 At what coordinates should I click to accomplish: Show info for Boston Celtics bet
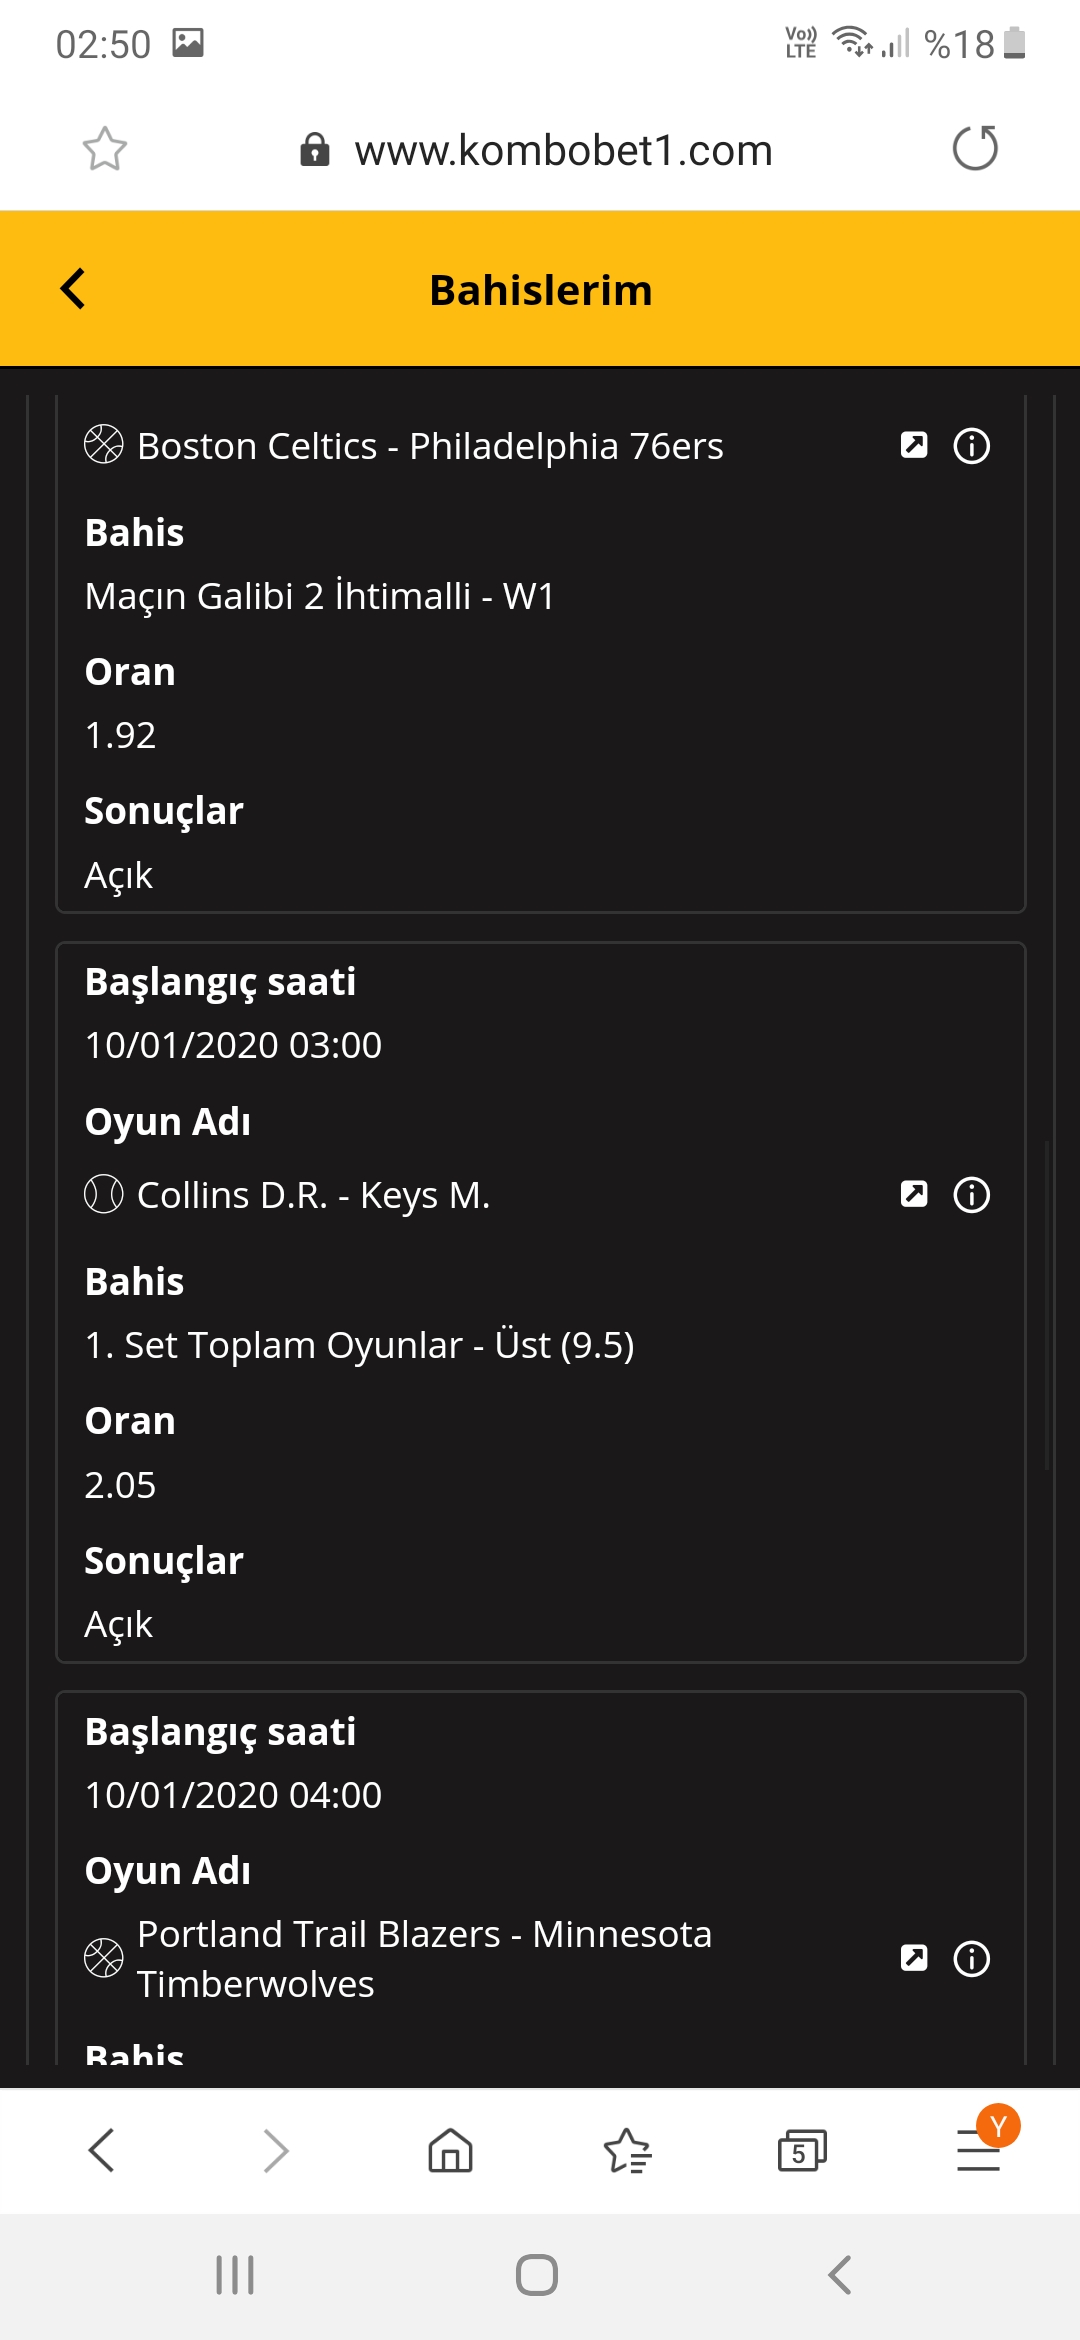click(972, 445)
